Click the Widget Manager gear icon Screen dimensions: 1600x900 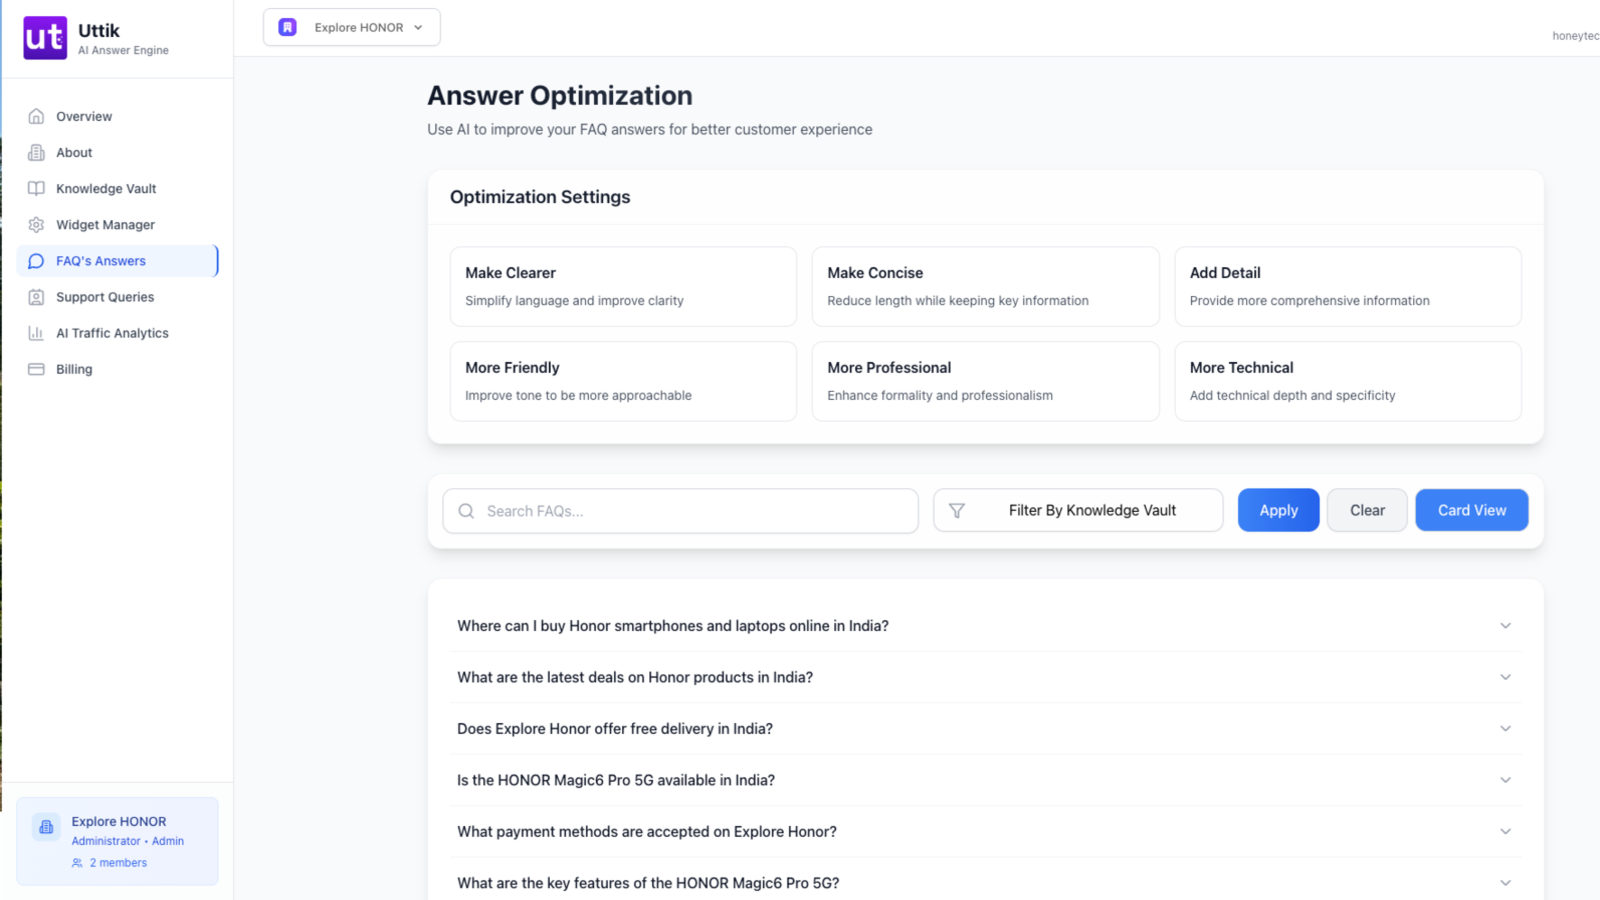point(36,224)
